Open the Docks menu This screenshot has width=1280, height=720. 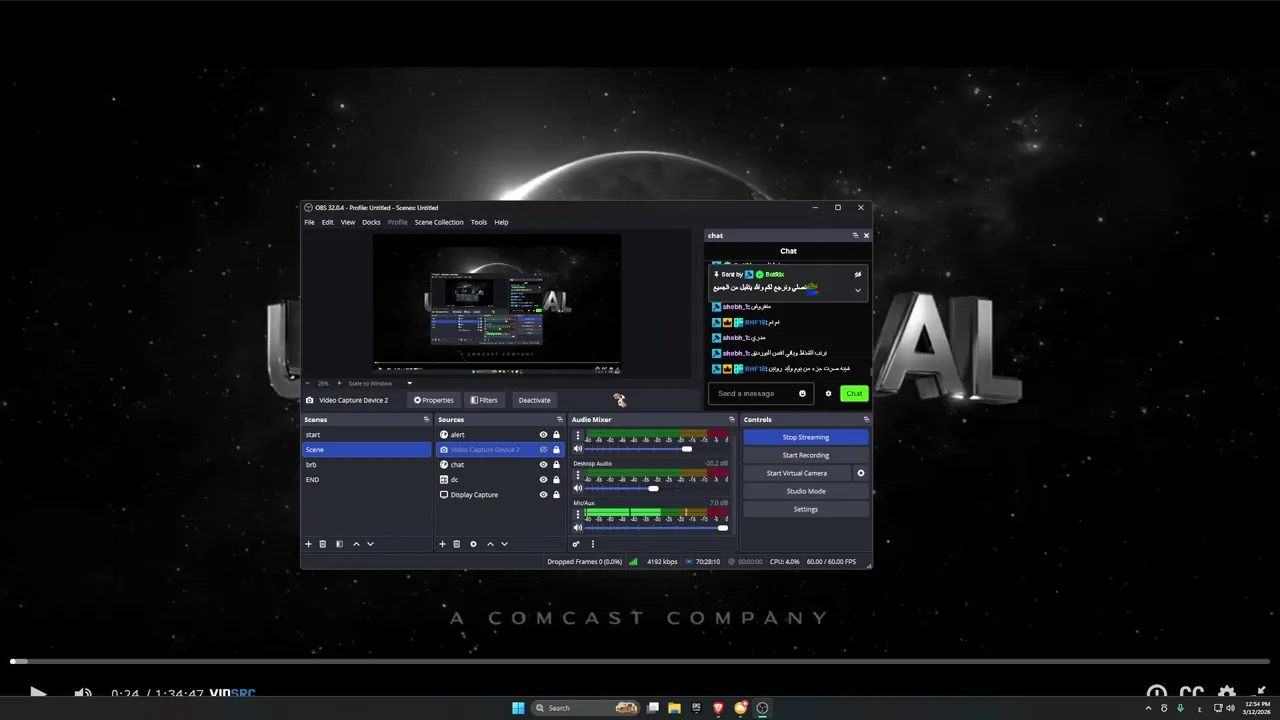point(371,222)
